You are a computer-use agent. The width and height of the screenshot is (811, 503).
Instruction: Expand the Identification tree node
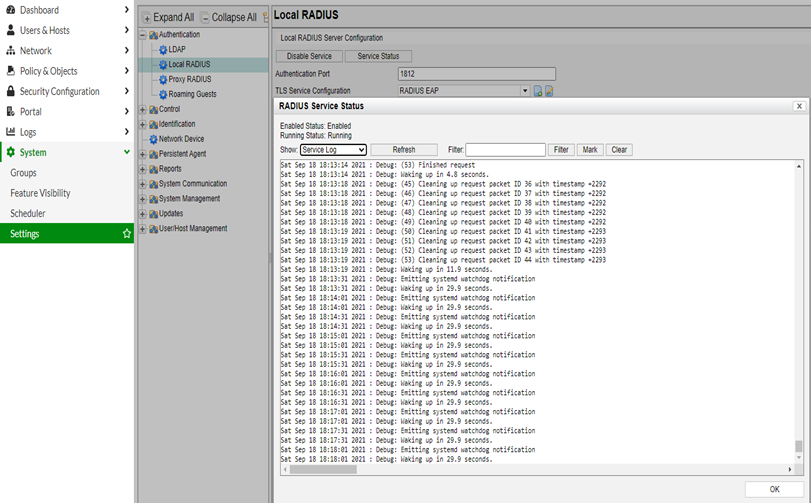tap(143, 125)
